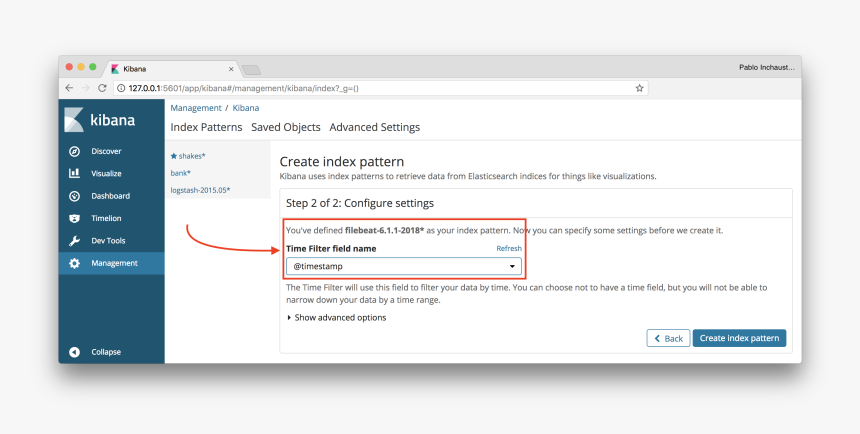The height and width of the screenshot is (434, 860).
Task: Bookmark the page with the star icon
Action: pyautogui.click(x=640, y=88)
